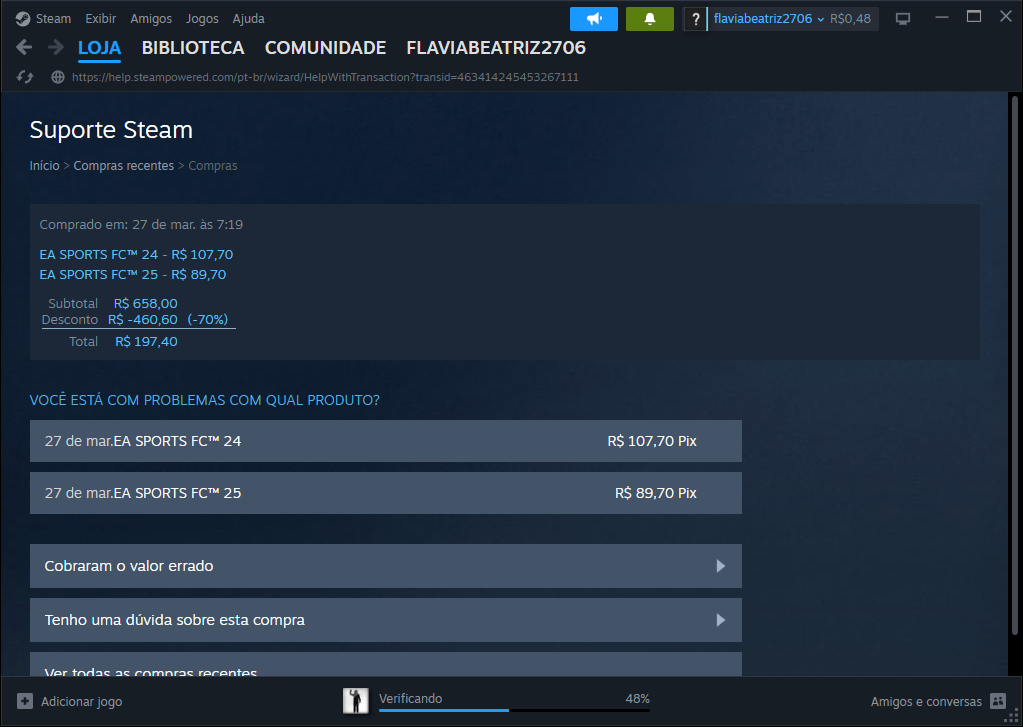
Task: Expand 'Tenho uma dúvida sobre esta compra'
Action: click(385, 620)
